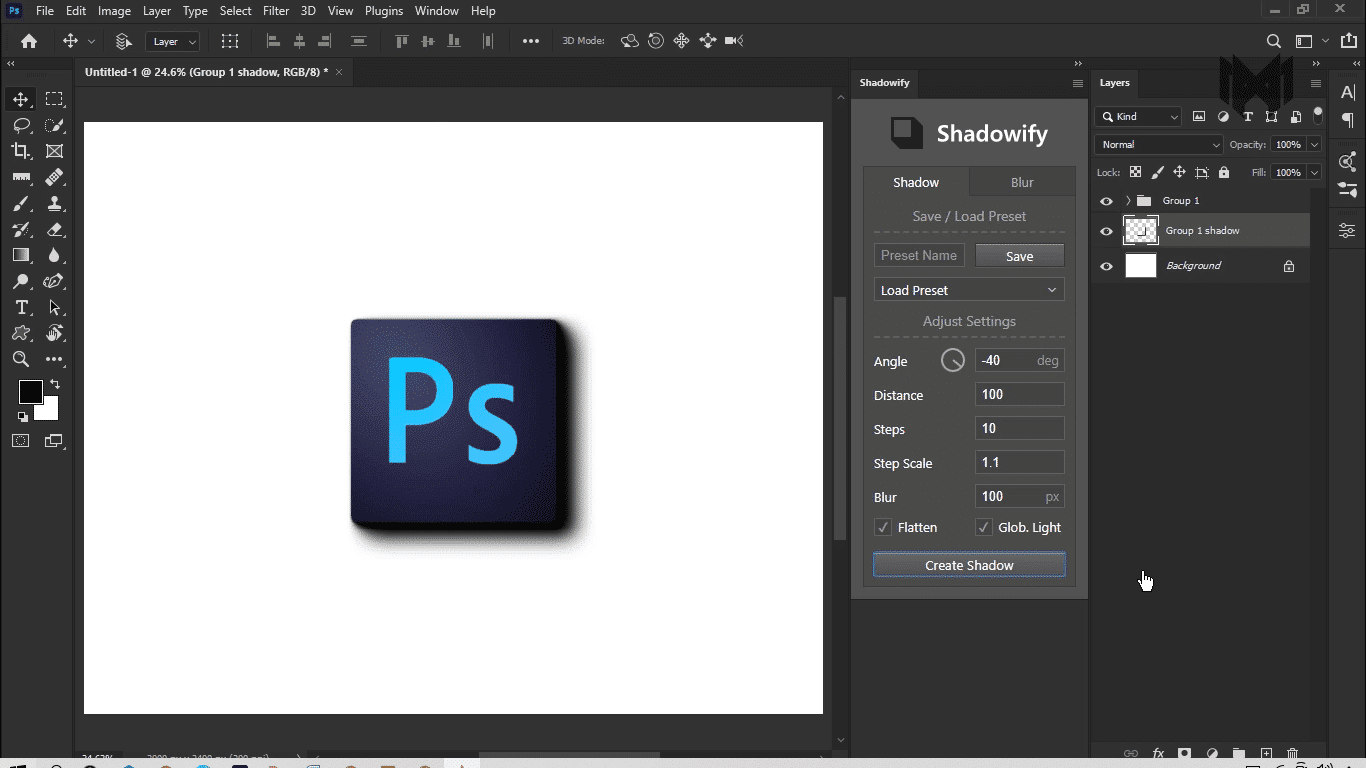Open the Load Preset dropdown
The width and height of the screenshot is (1366, 768).
969,290
